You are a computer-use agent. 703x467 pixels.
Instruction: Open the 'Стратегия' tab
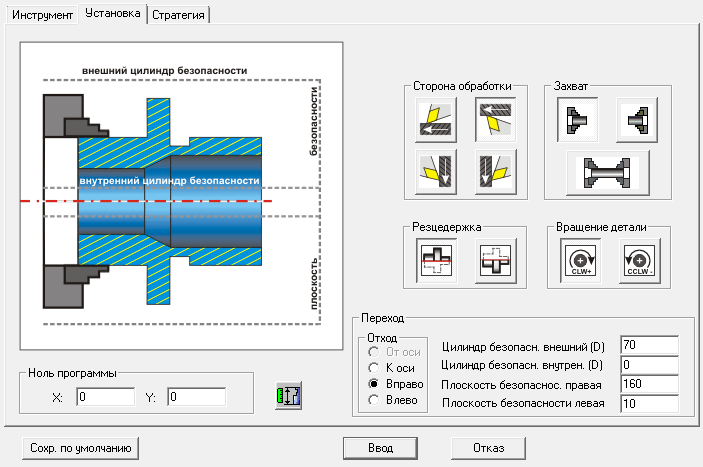click(x=178, y=15)
